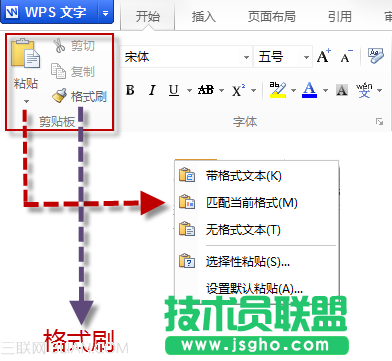Click the 粘贴 text label button
Image resolution: width=392 pixels, height=361 pixels.
coord(26,83)
